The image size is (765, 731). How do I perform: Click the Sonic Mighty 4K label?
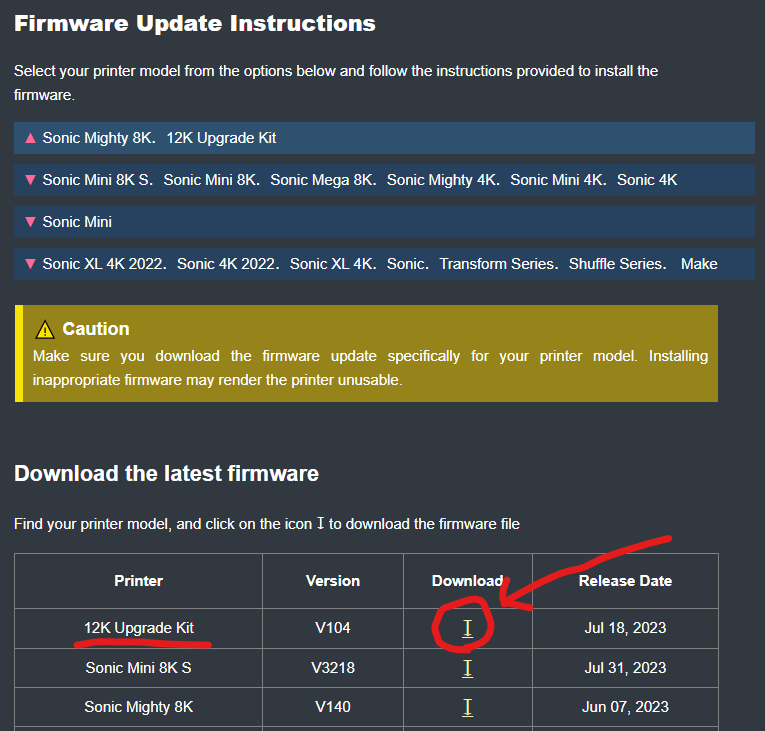pyautogui.click(x=443, y=180)
